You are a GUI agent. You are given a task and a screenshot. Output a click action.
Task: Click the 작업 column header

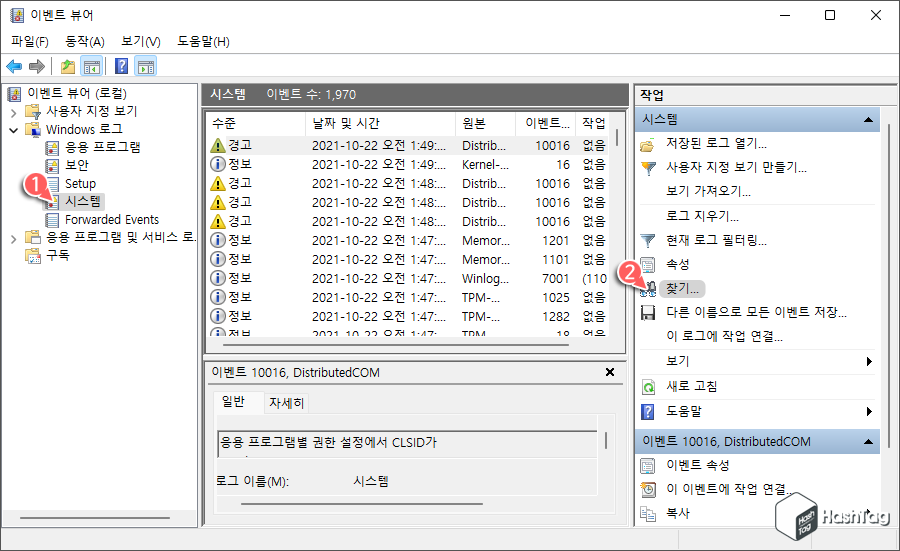click(x=593, y=123)
